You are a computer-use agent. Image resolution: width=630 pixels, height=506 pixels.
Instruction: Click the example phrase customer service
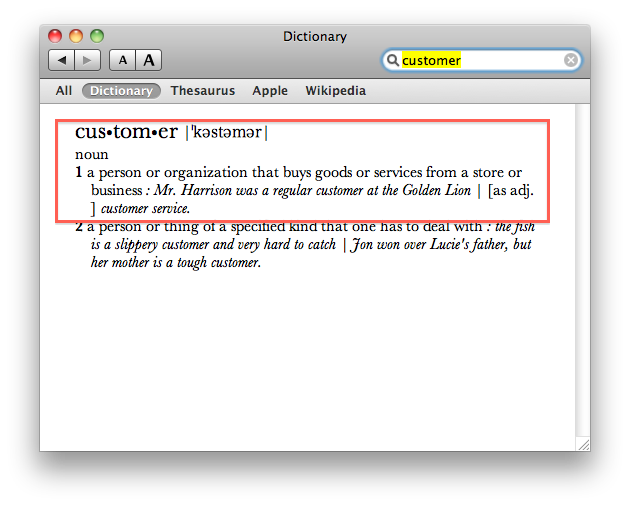[x=145, y=209]
